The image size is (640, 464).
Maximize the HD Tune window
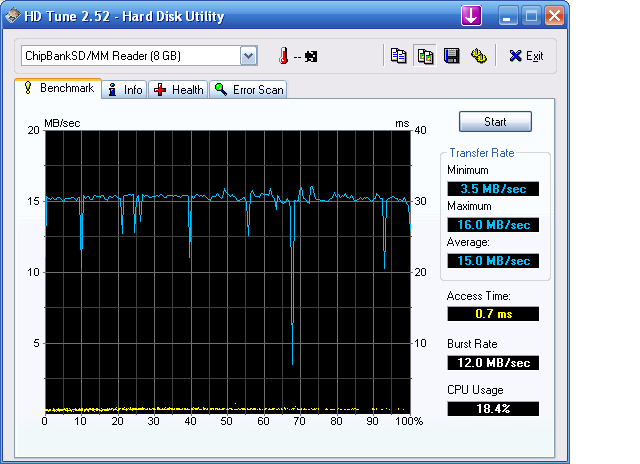tap(531, 16)
